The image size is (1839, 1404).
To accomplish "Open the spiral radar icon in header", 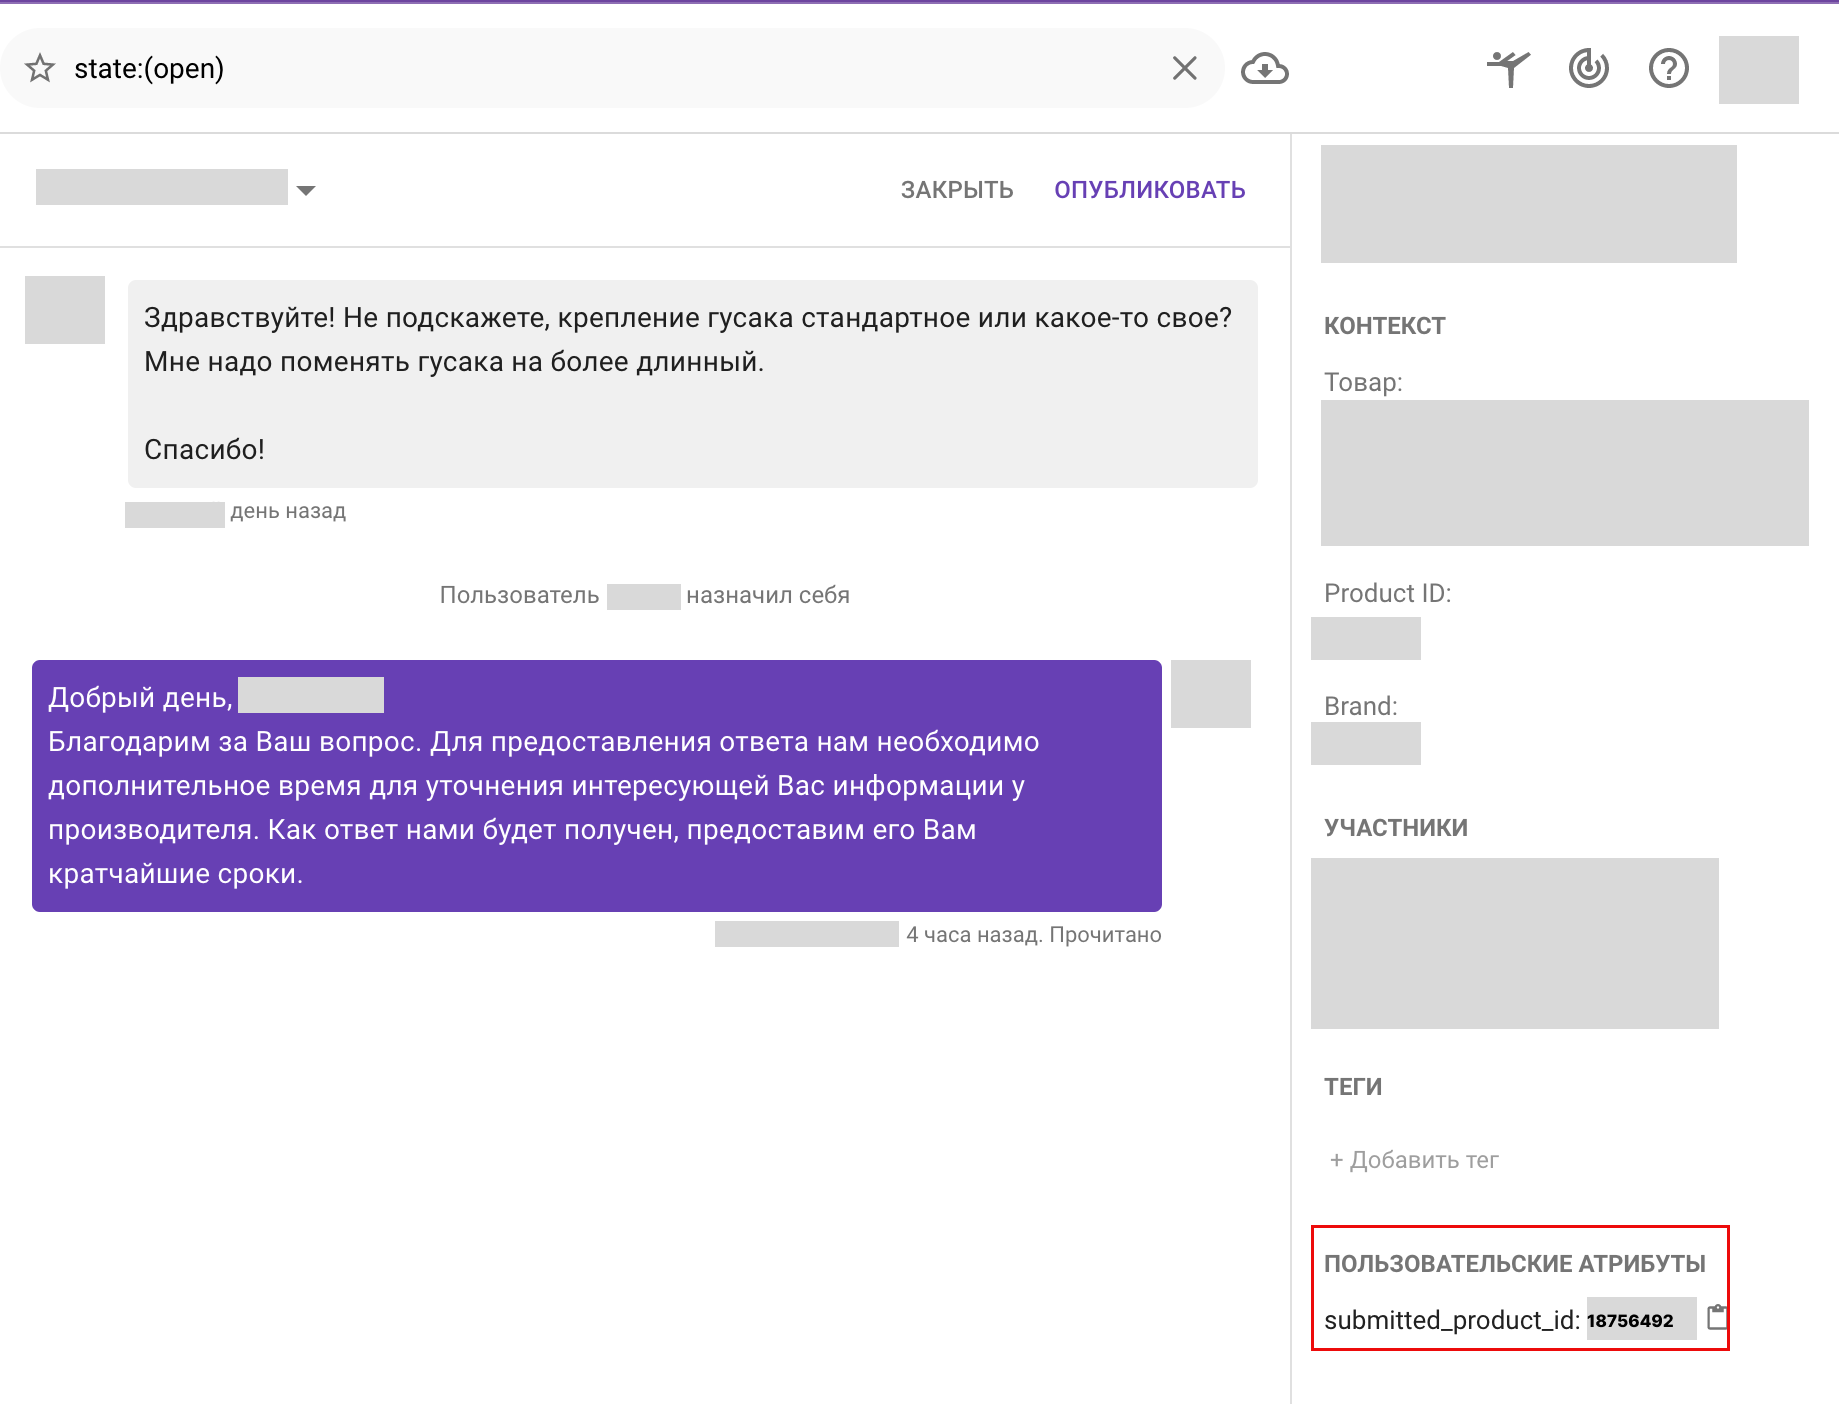I will [1588, 69].
